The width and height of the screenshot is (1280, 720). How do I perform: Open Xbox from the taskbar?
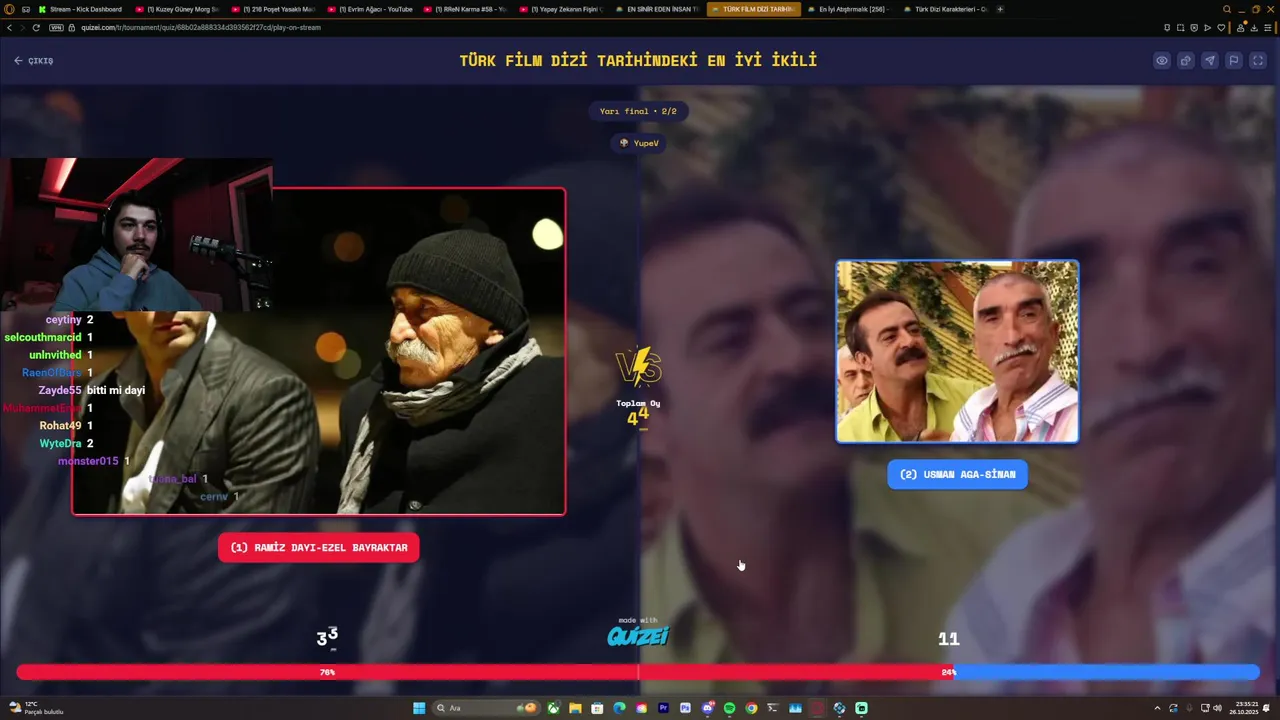tap(553, 708)
